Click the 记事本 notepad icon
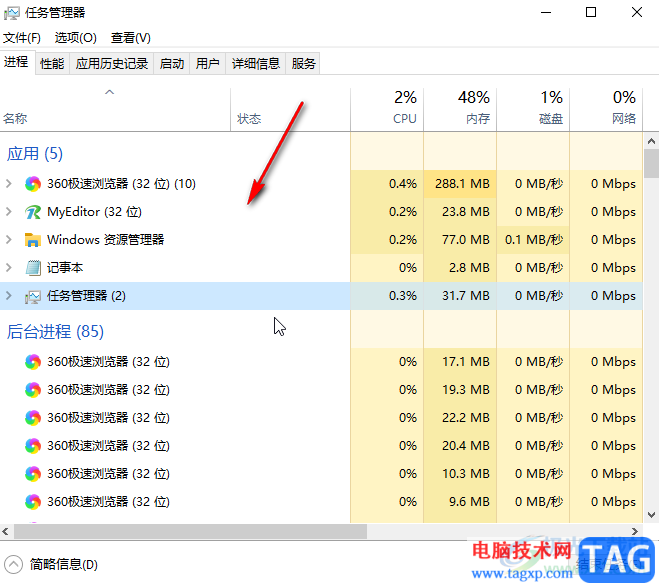This screenshot has width=659, height=585. click(33, 268)
